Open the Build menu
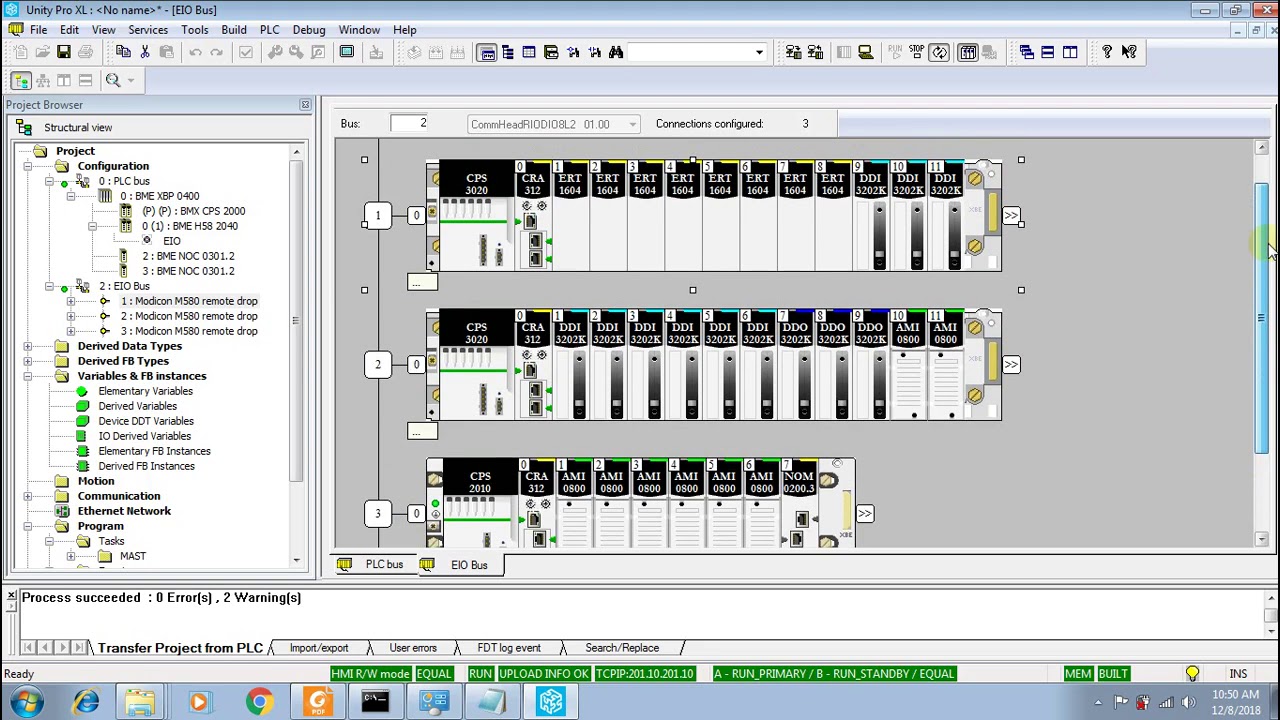 (234, 30)
